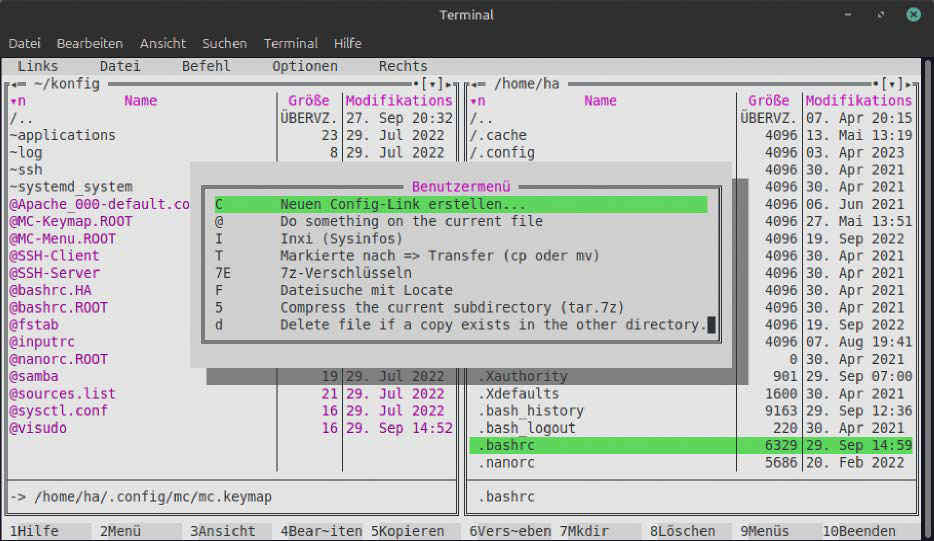Open the Rechts panel menu
This screenshot has width=934, height=541.
(x=403, y=66)
